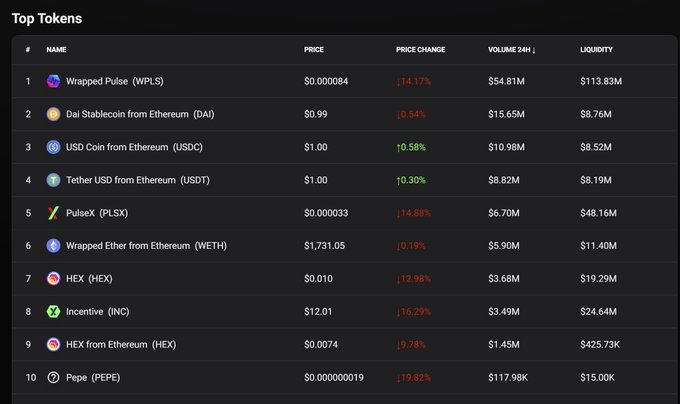
Task: Click the 0.30% green price change
Action: tap(411, 180)
